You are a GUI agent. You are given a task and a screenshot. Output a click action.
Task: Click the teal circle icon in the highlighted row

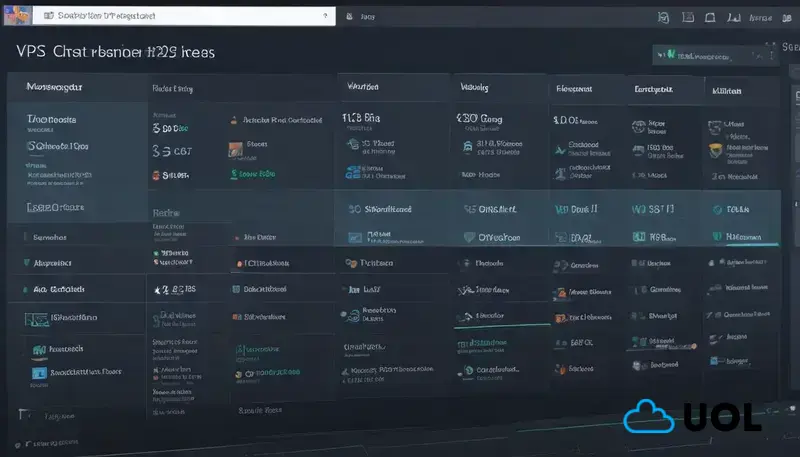pyautogui.click(x=717, y=210)
